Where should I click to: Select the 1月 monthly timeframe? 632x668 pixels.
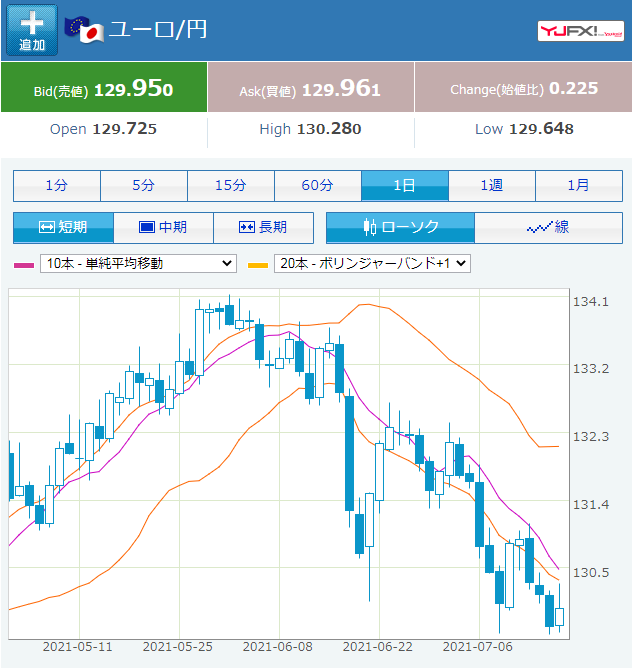(x=579, y=186)
